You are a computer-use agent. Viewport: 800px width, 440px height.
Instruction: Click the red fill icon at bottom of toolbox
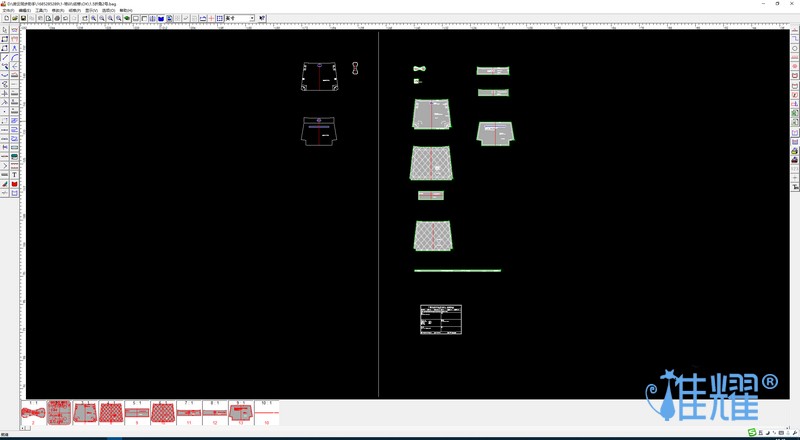(14, 184)
